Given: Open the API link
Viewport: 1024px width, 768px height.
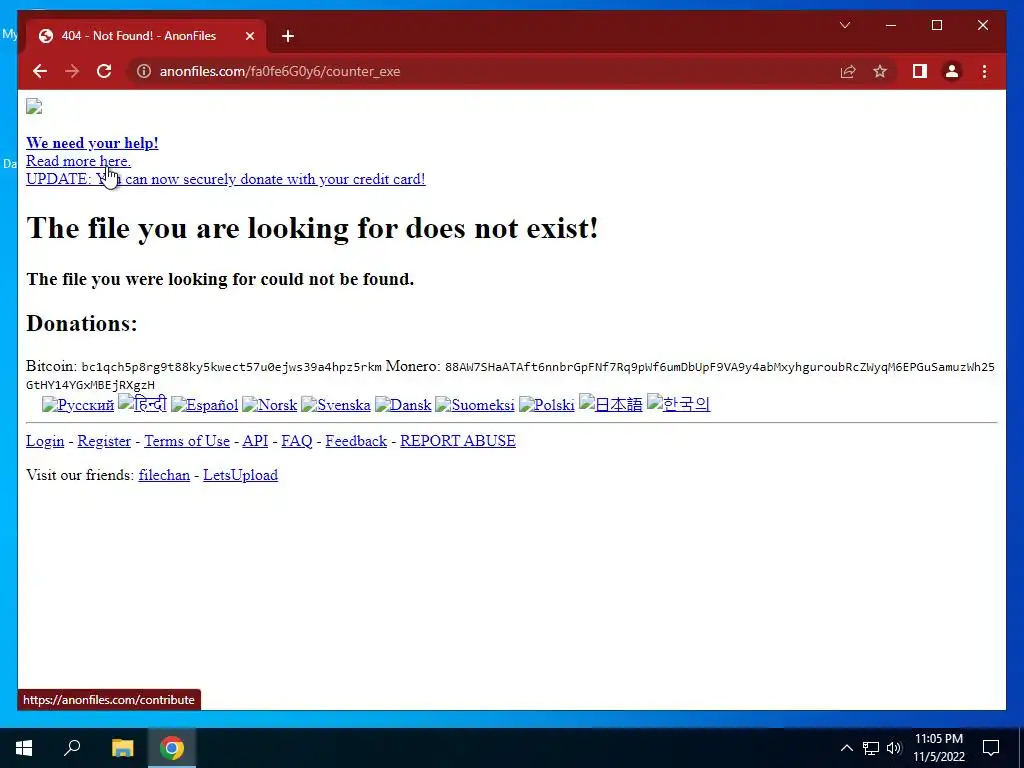Looking at the screenshot, I should click(255, 441).
